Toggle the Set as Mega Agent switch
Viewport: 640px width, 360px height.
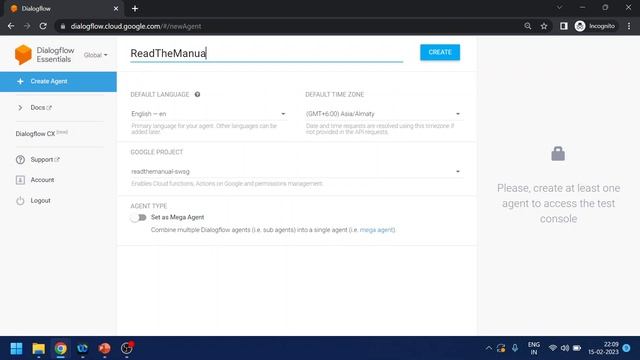[138, 218]
